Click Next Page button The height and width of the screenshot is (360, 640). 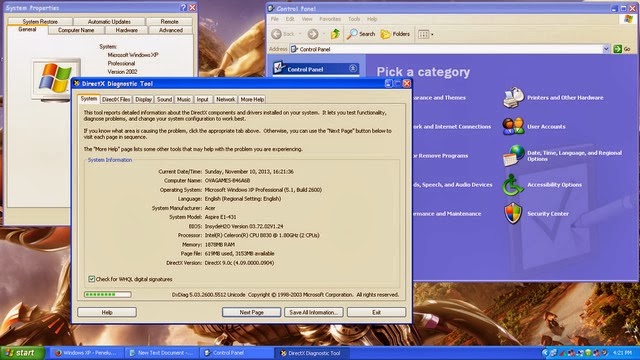coord(251,312)
